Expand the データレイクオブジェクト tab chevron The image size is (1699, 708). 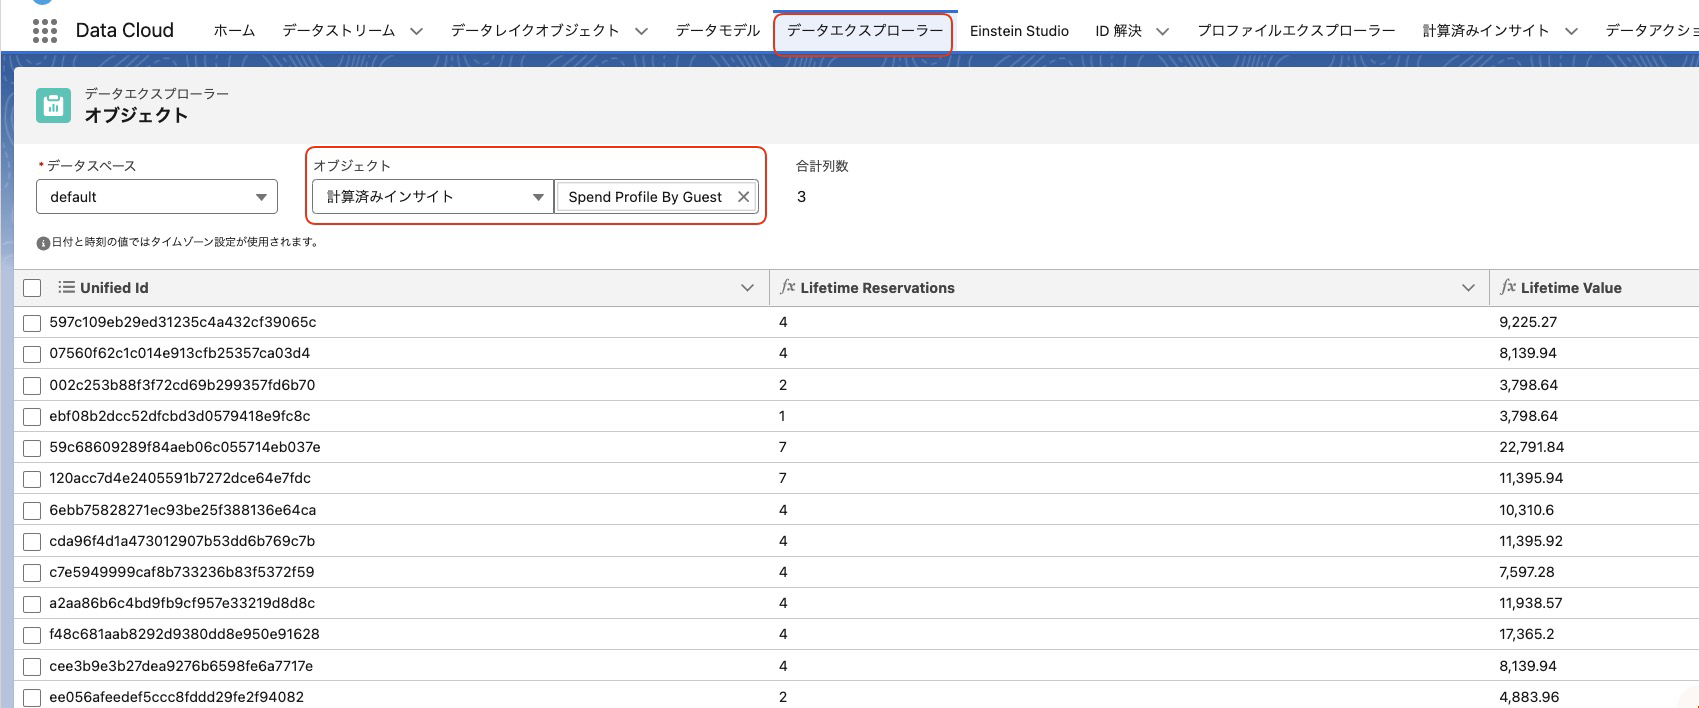point(642,31)
